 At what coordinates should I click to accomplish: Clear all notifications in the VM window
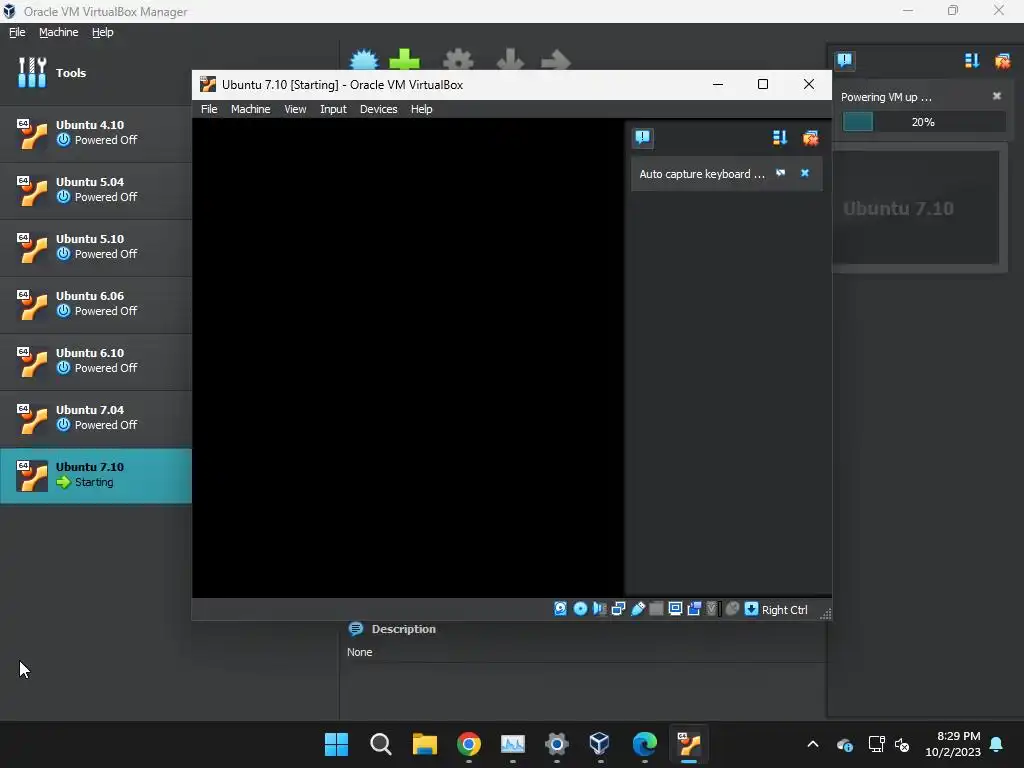pos(810,137)
